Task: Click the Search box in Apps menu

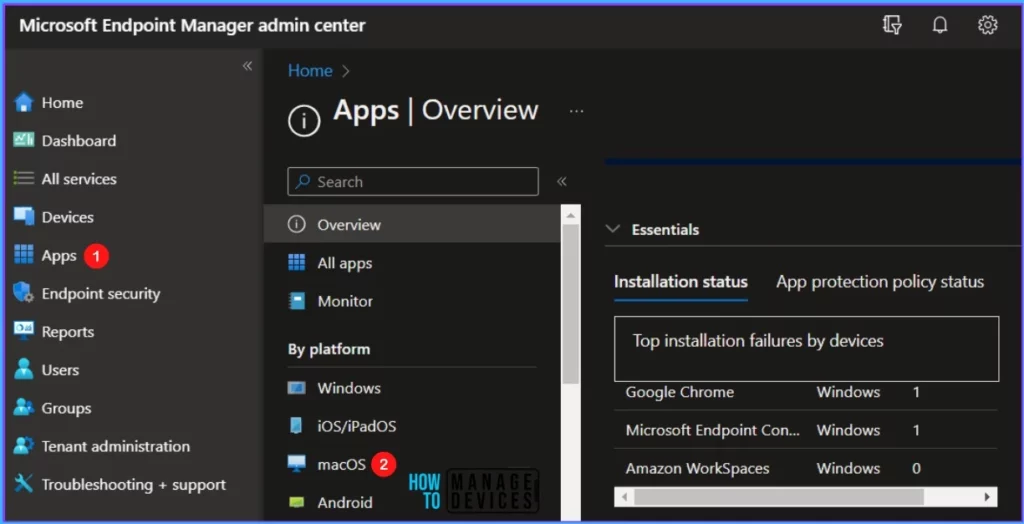Action: 413,181
